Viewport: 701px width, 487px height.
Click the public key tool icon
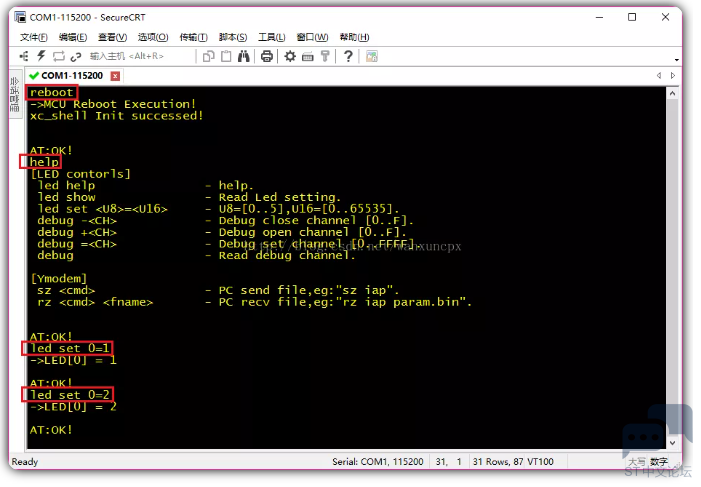(x=326, y=56)
